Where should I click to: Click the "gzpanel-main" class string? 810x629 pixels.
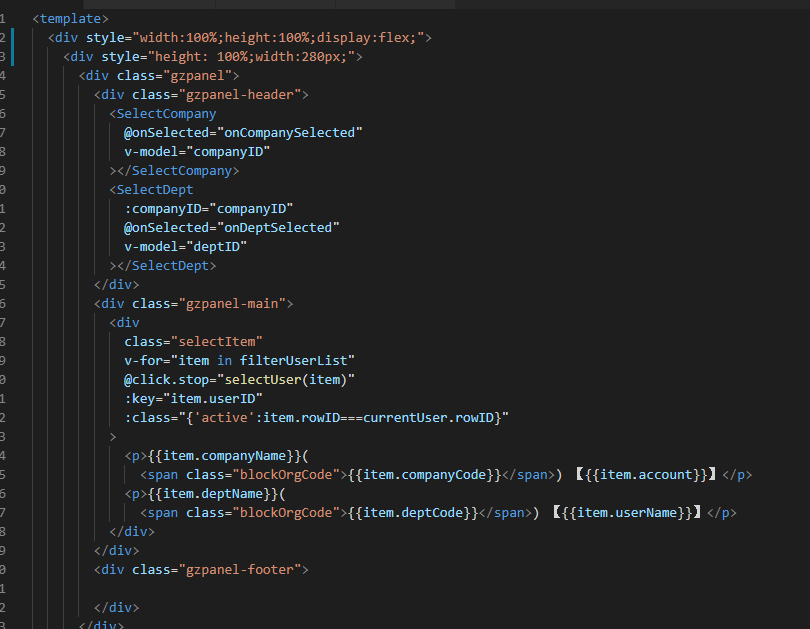(232, 304)
